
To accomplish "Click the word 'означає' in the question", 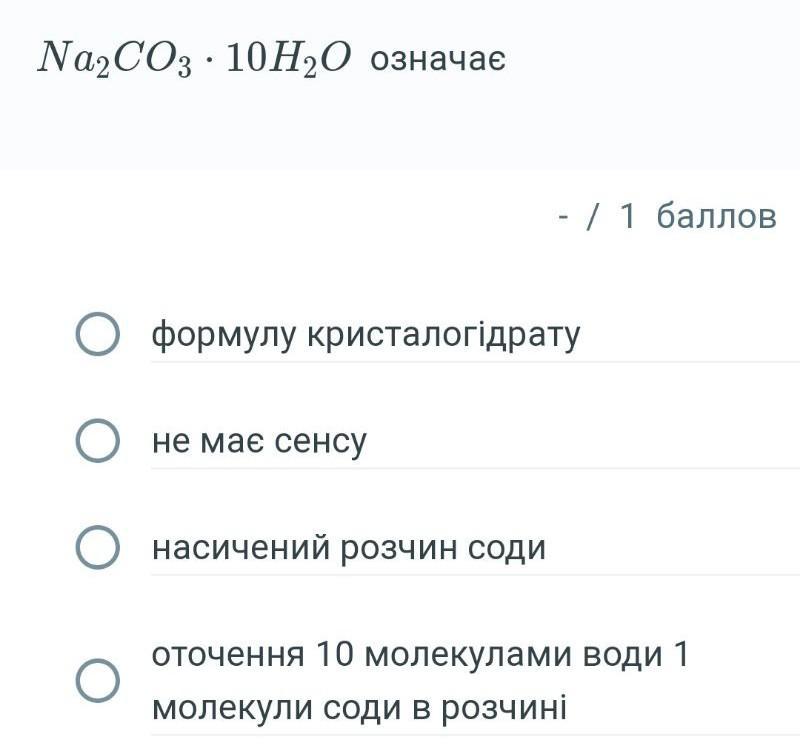I will click(438, 60).
